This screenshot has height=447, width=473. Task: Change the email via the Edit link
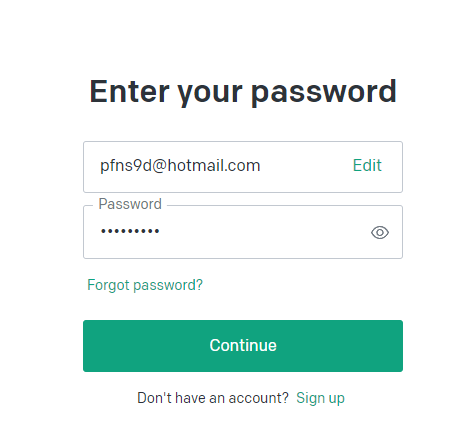[x=367, y=165]
